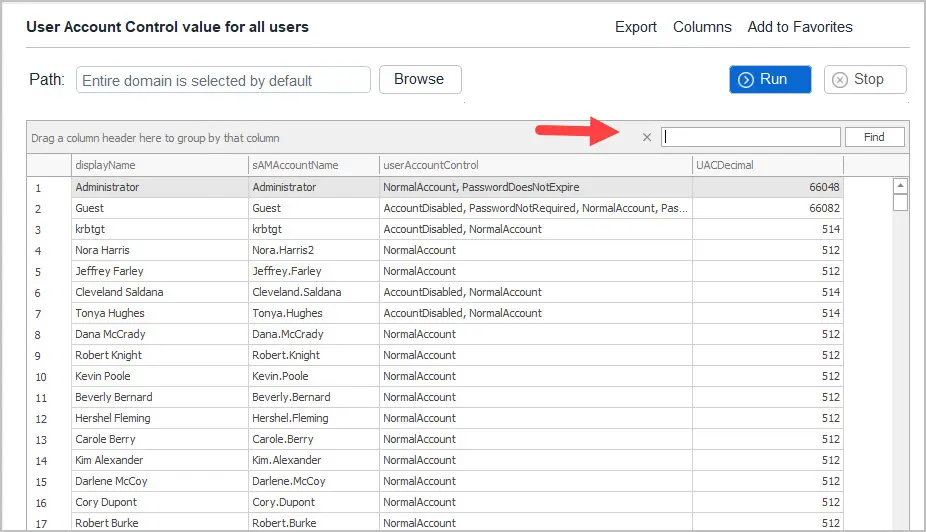Click the Stop button
Screen dimensions: 926x532
coord(865,79)
